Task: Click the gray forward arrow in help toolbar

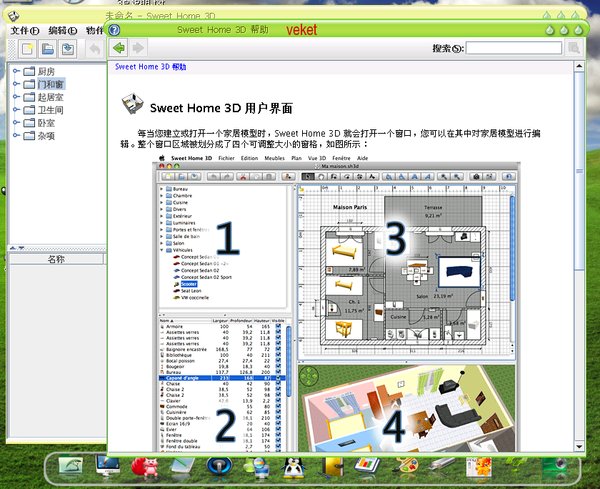Action: pyautogui.click(x=138, y=48)
